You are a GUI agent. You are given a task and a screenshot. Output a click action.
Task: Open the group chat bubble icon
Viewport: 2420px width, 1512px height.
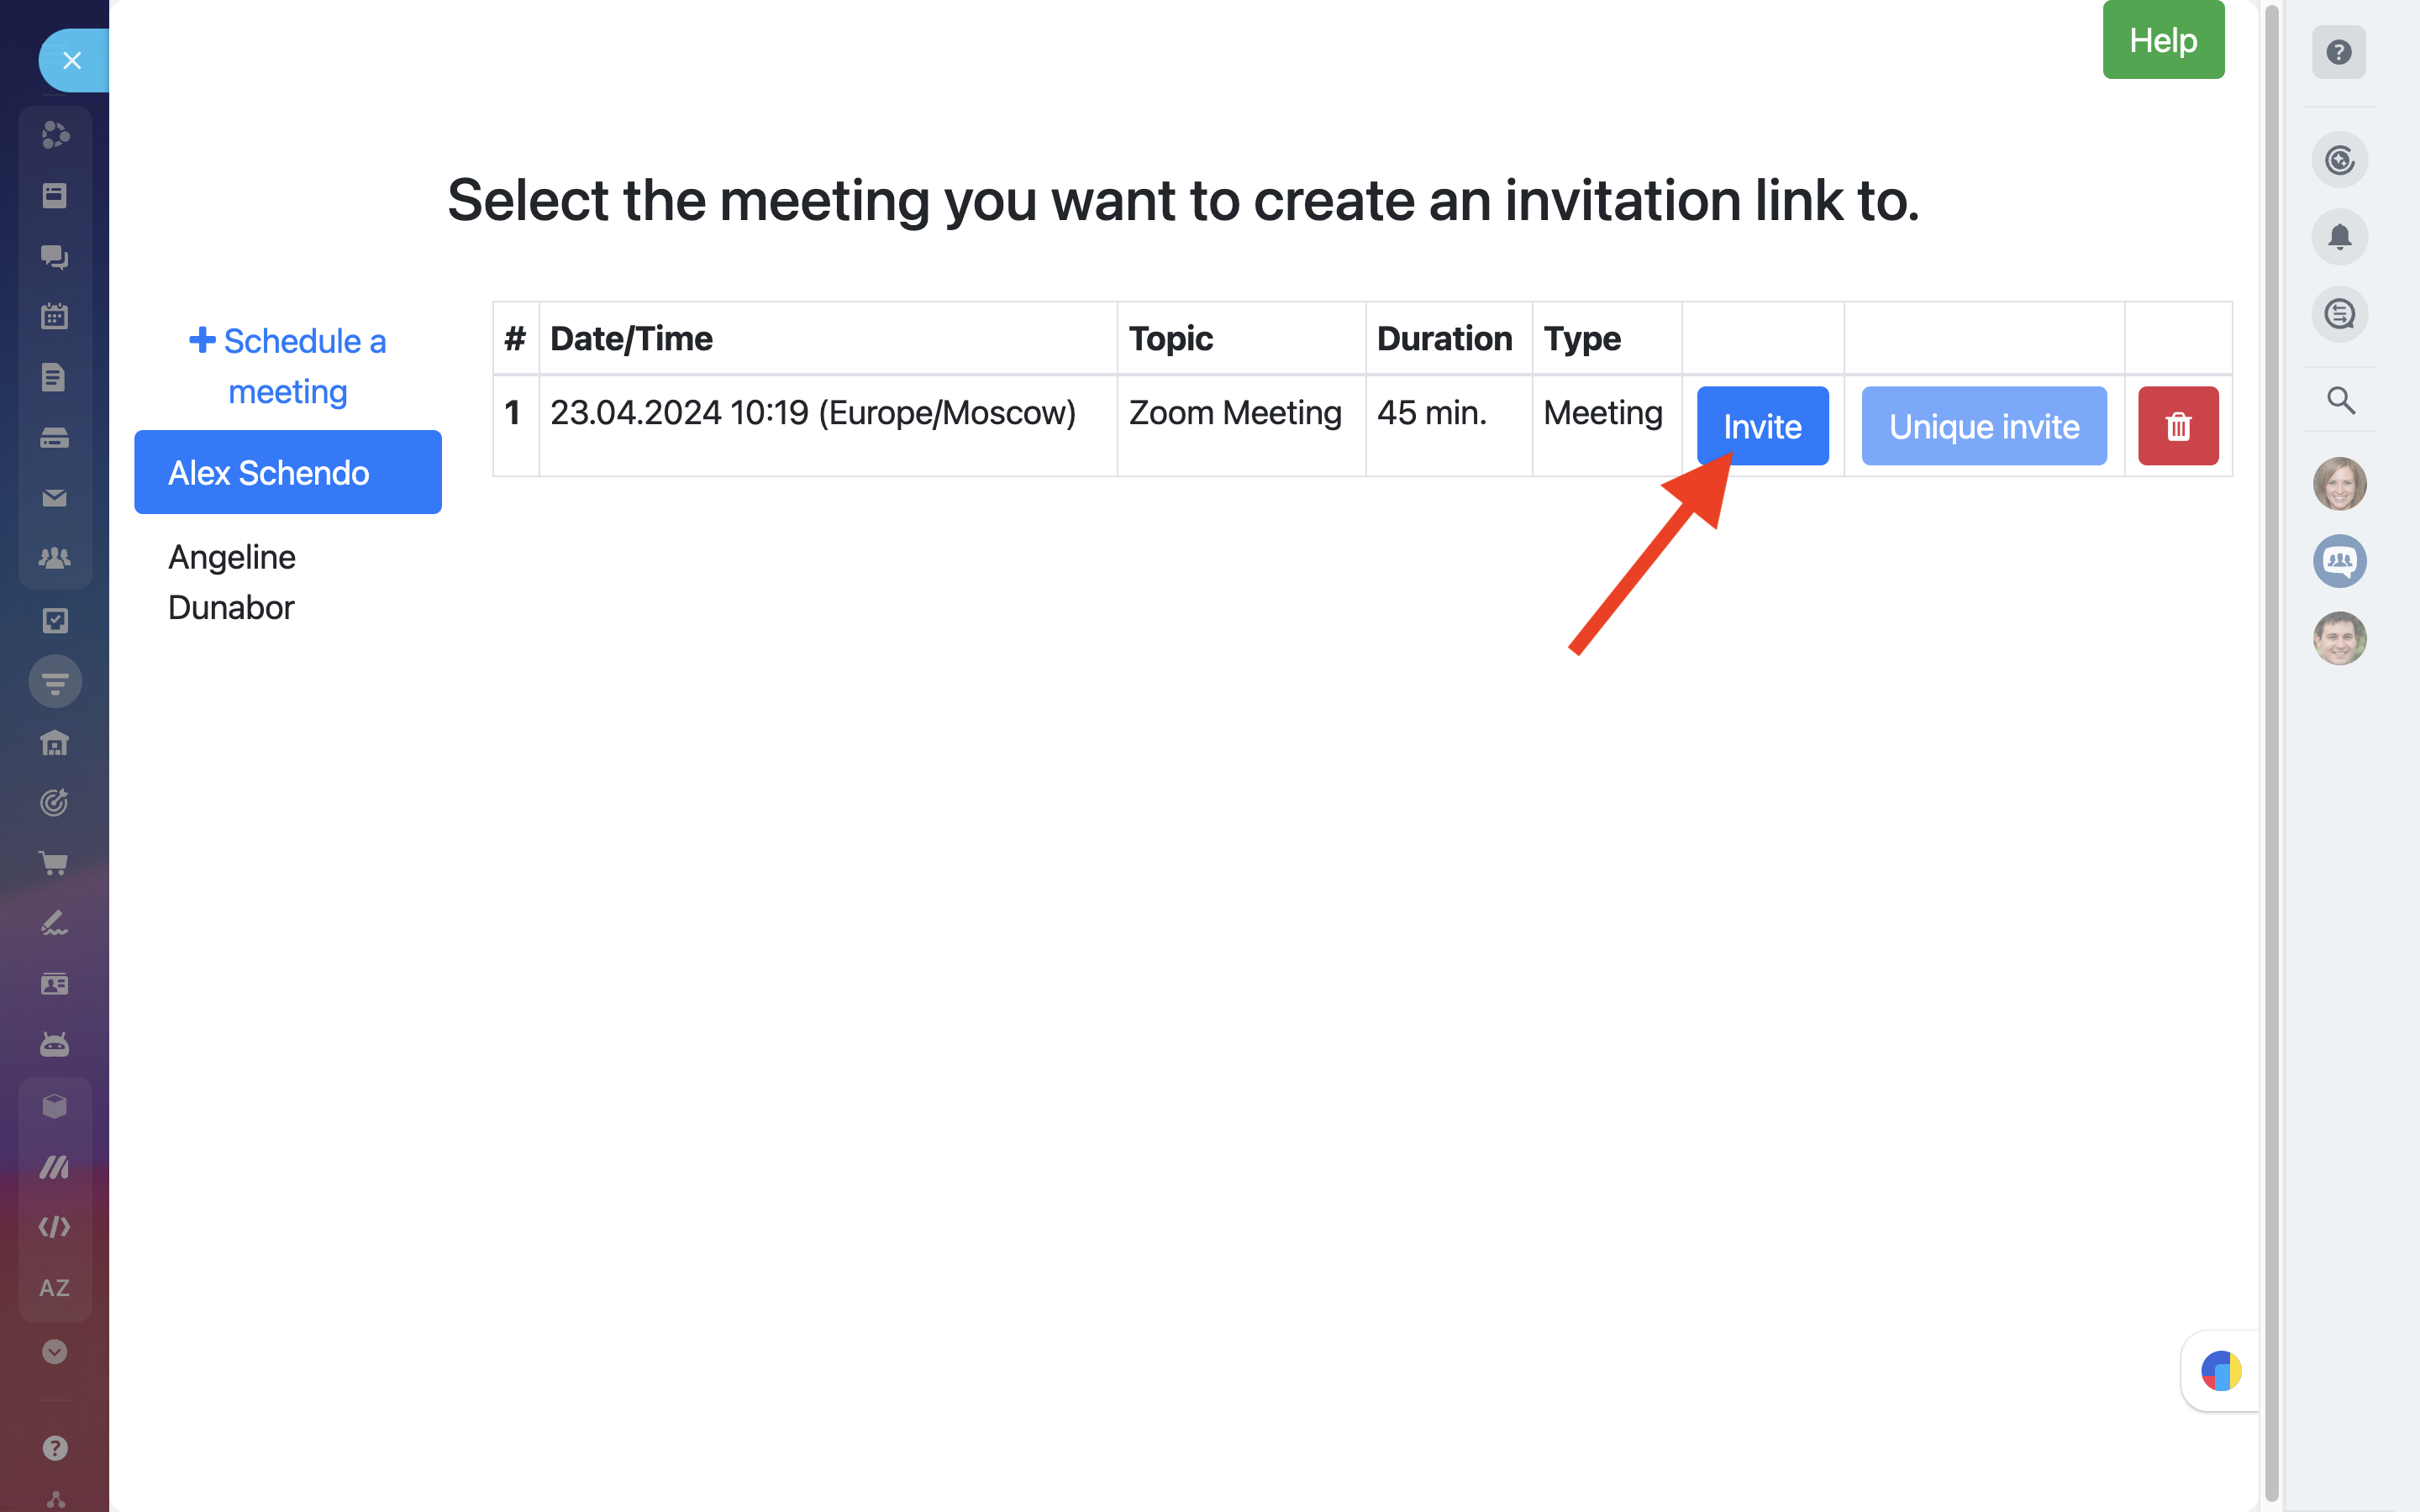coord(2339,561)
